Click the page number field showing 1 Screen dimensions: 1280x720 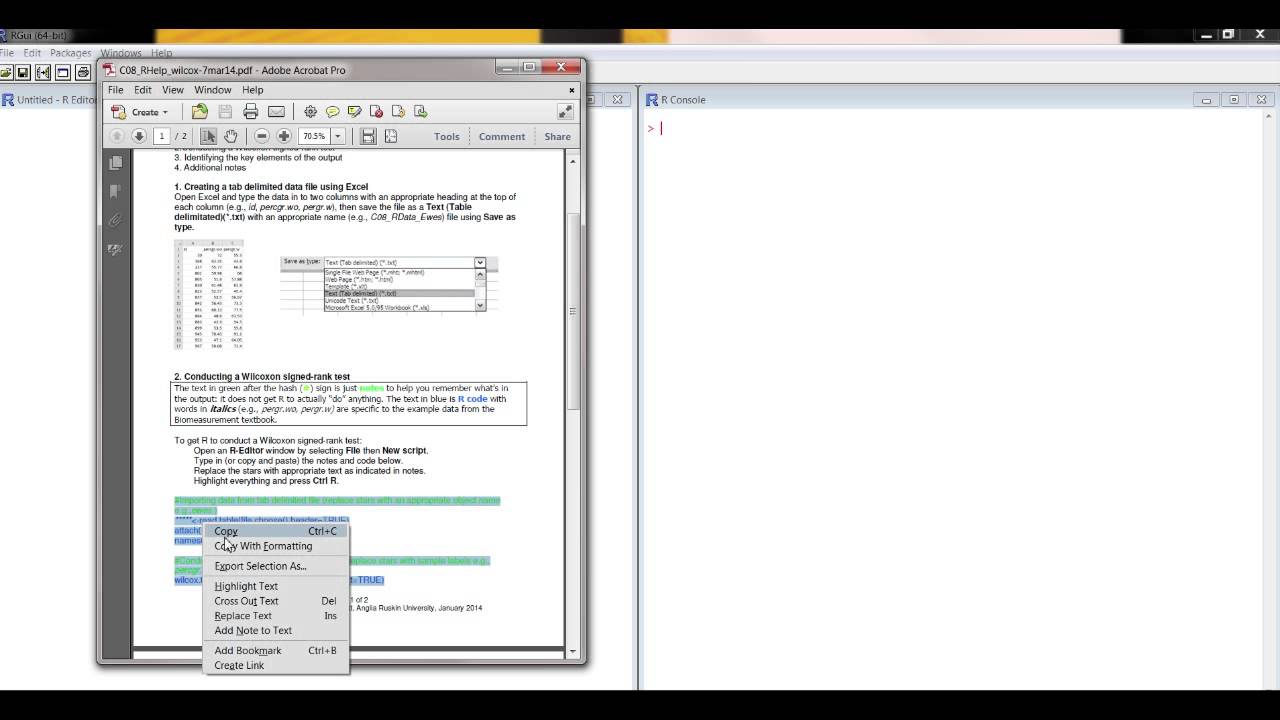pos(161,136)
